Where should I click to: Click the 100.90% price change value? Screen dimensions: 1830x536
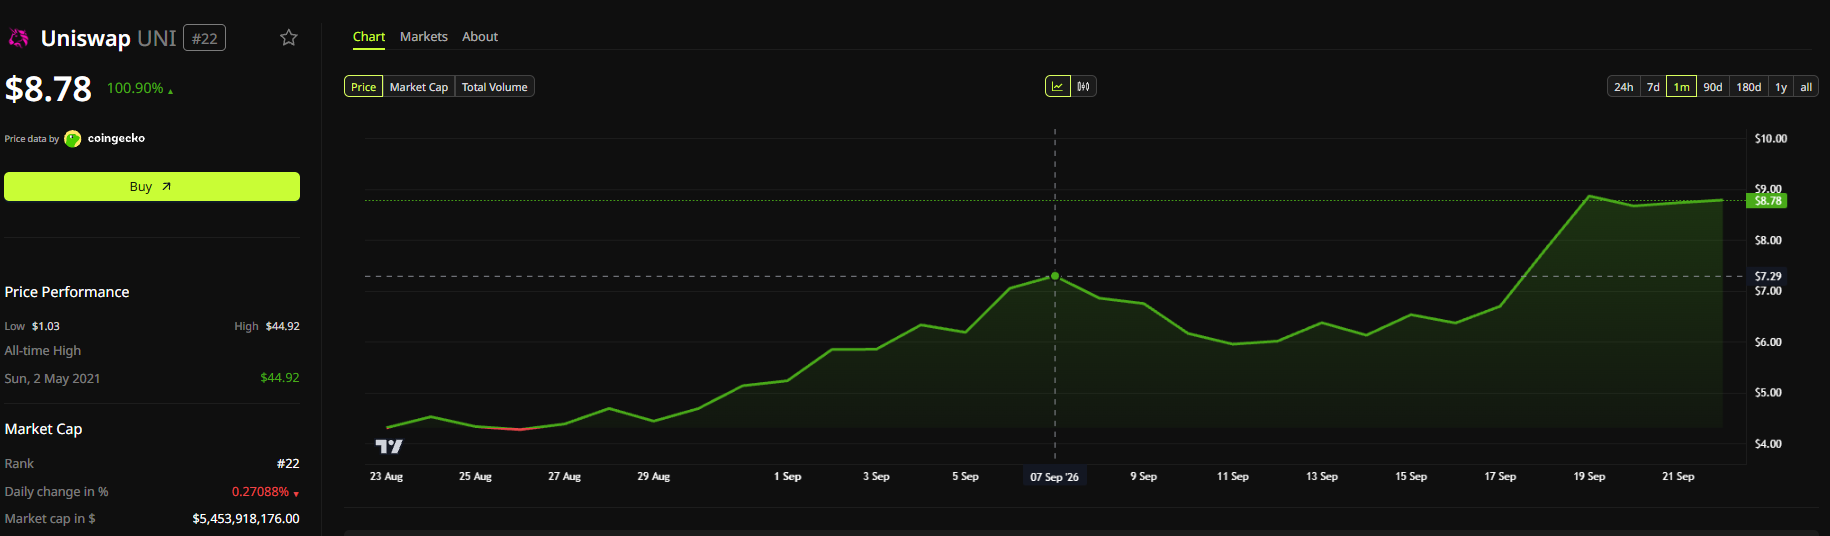(x=135, y=88)
